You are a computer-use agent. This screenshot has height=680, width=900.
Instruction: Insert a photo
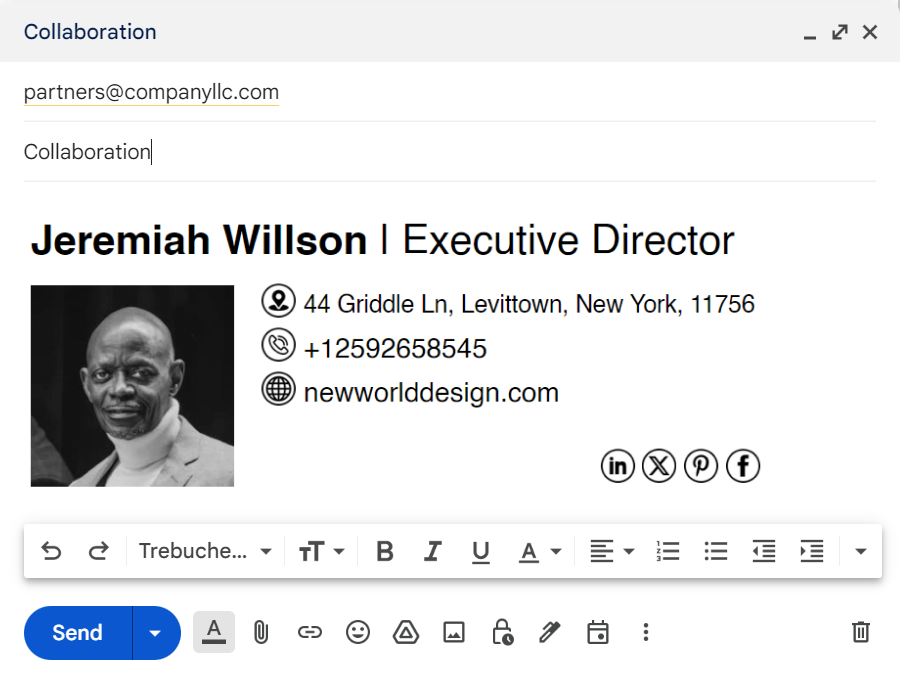pyautogui.click(x=454, y=632)
